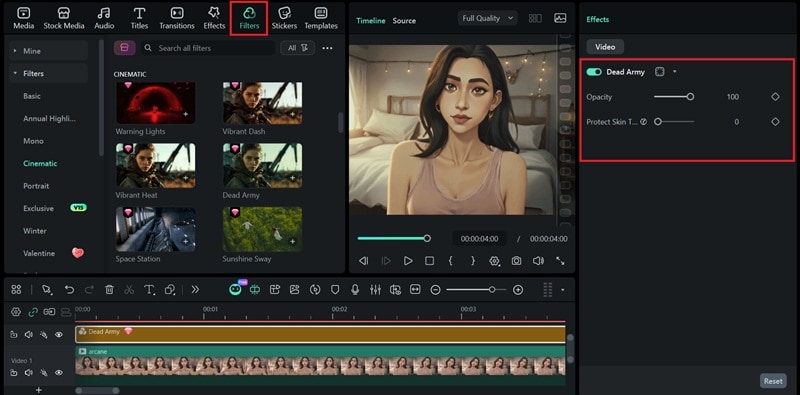800x395 pixels.
Task: Click the purple store icon beside search
Action: coord(124,48)
